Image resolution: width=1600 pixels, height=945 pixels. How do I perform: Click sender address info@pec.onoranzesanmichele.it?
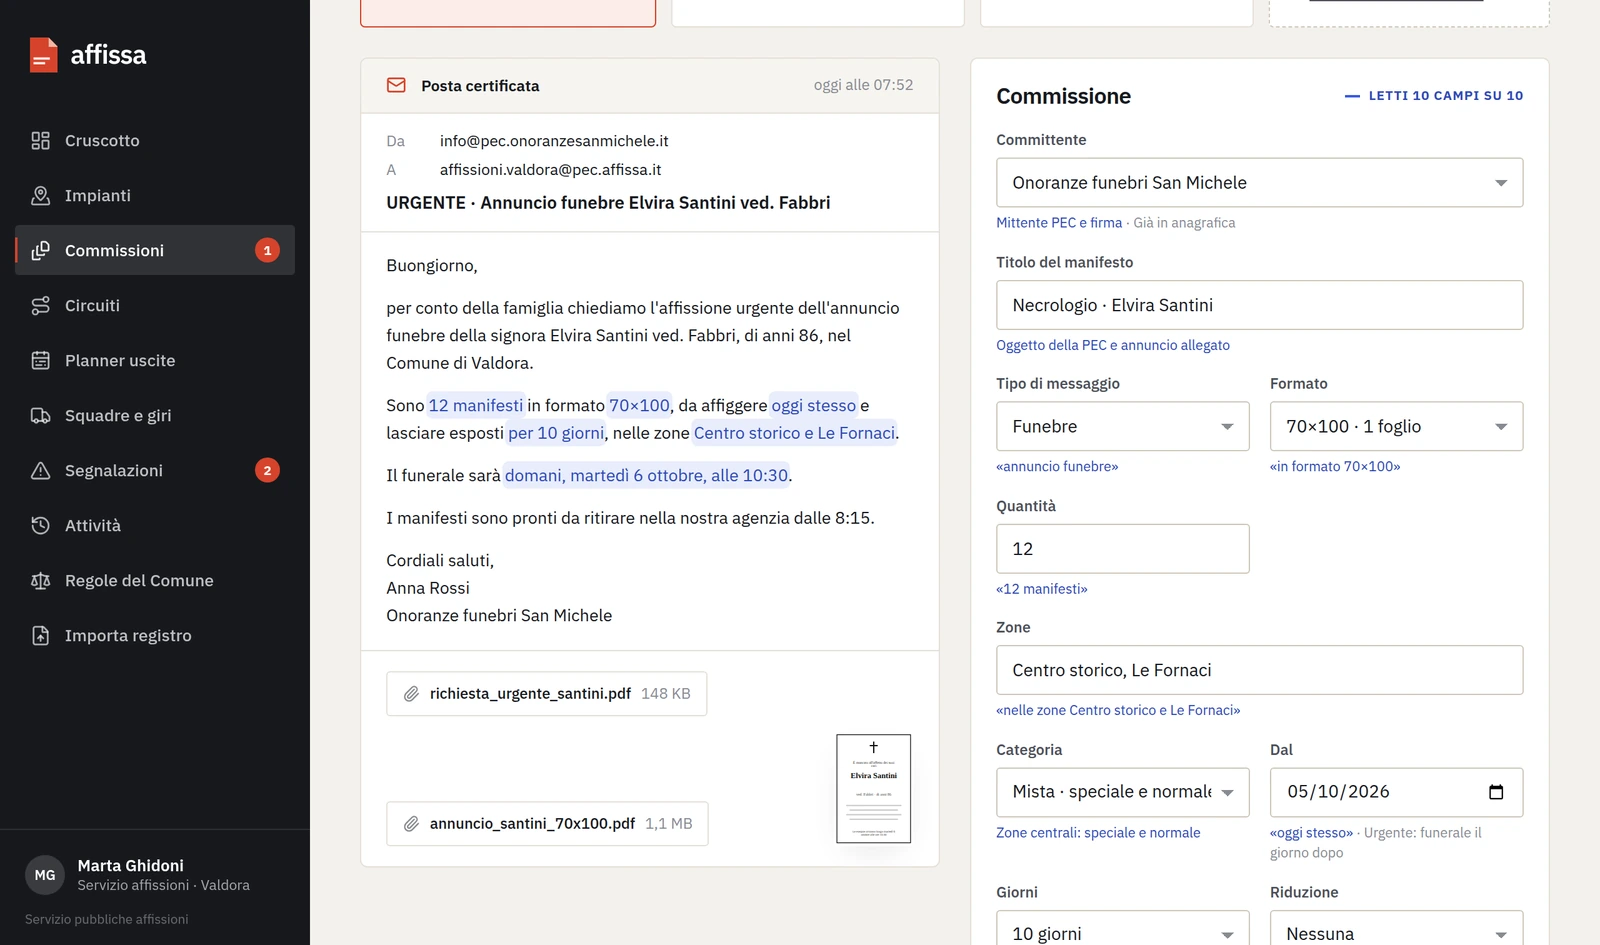(554, 141)
